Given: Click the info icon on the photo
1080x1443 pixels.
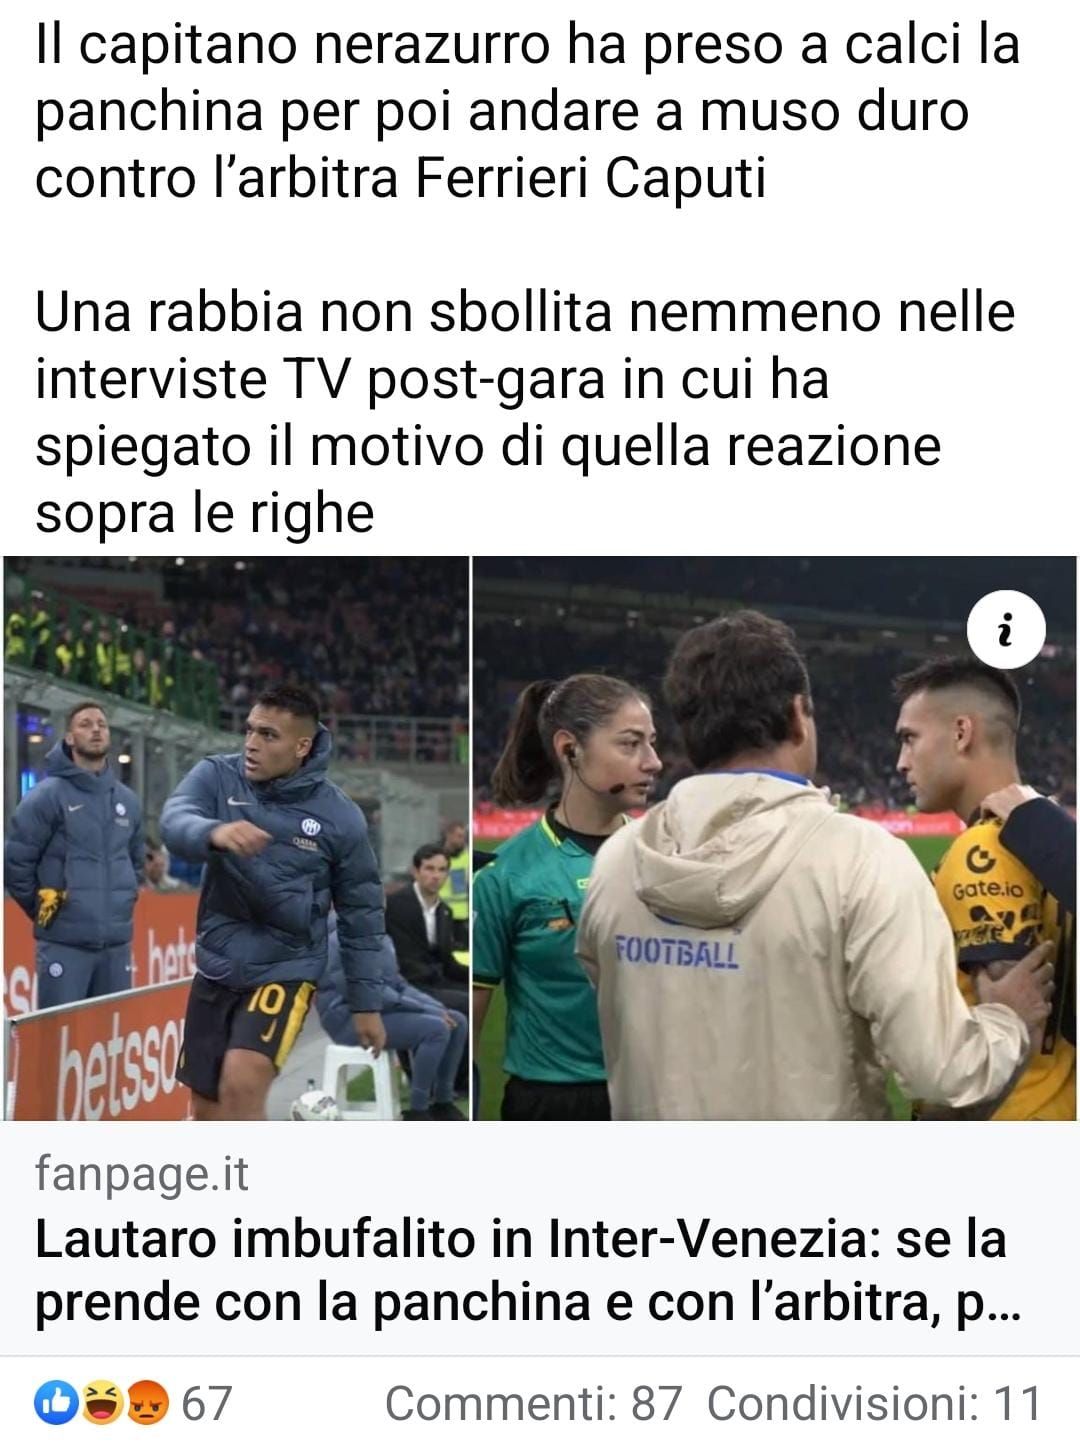Looking at the screenshot, I should (x=1006, y=631).
